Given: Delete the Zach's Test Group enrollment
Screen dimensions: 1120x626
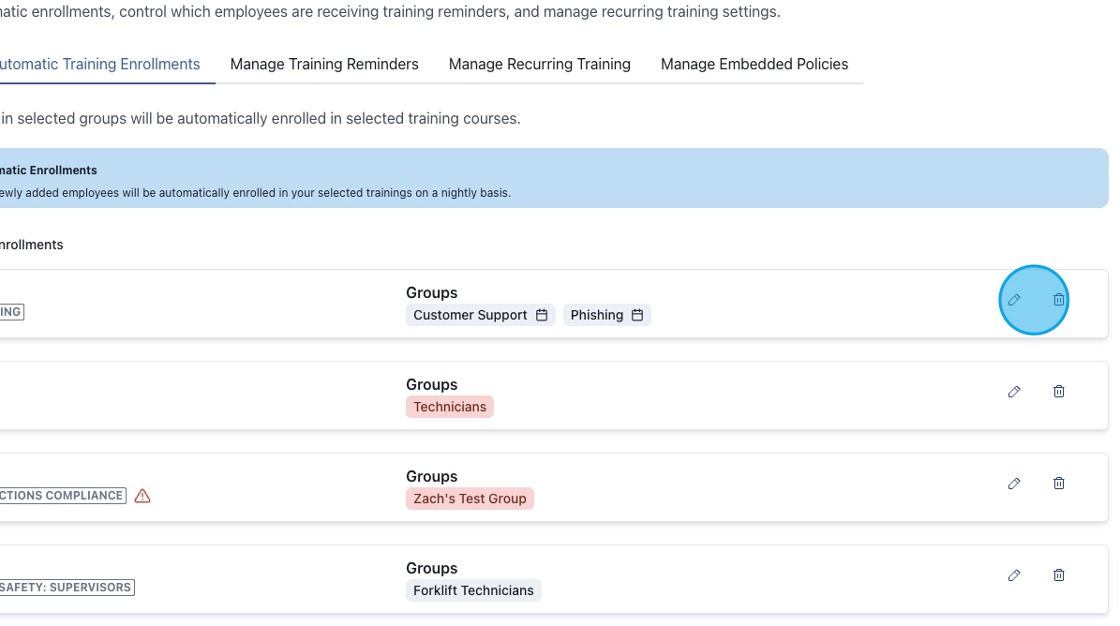Looking at the screenshot, I should 1059,484.
